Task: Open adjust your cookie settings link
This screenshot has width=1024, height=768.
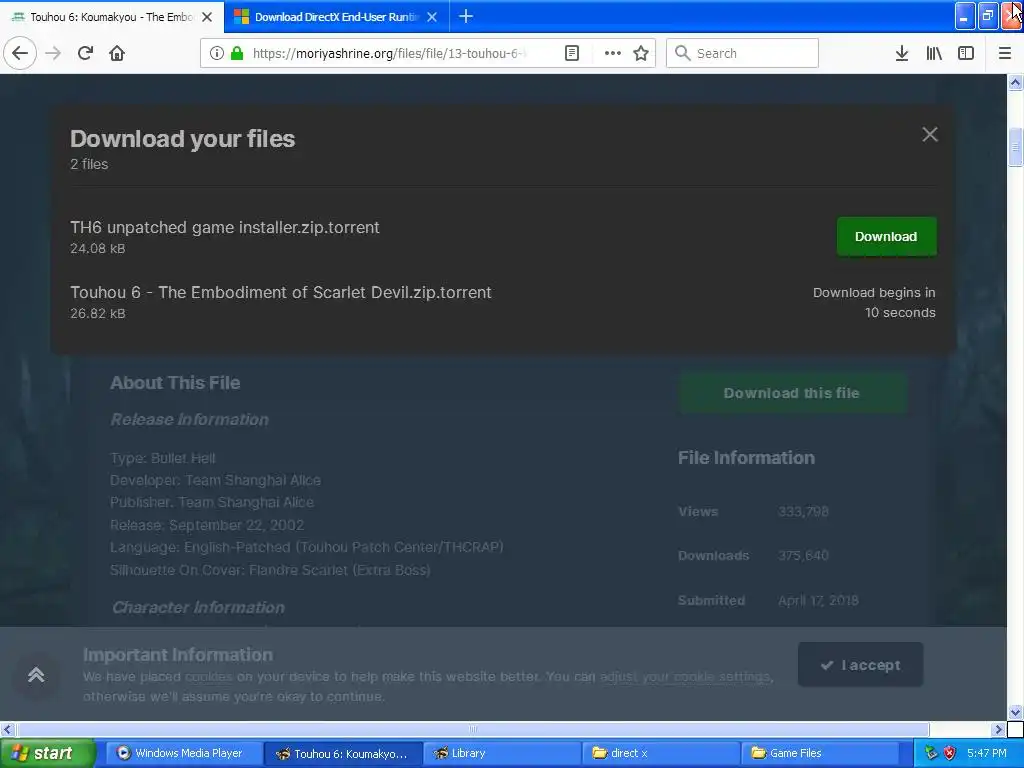Action: 685,677
